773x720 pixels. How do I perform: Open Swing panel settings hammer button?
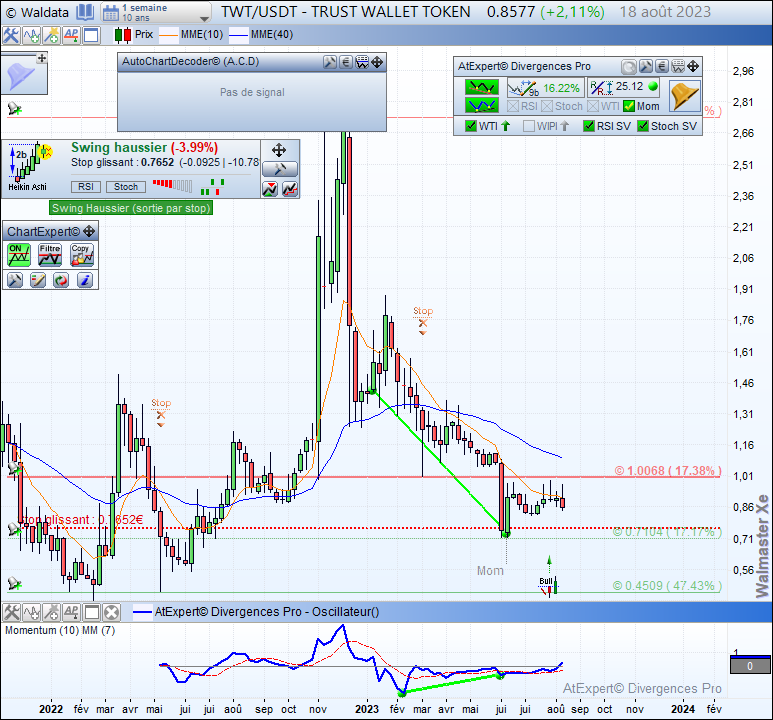280,169
